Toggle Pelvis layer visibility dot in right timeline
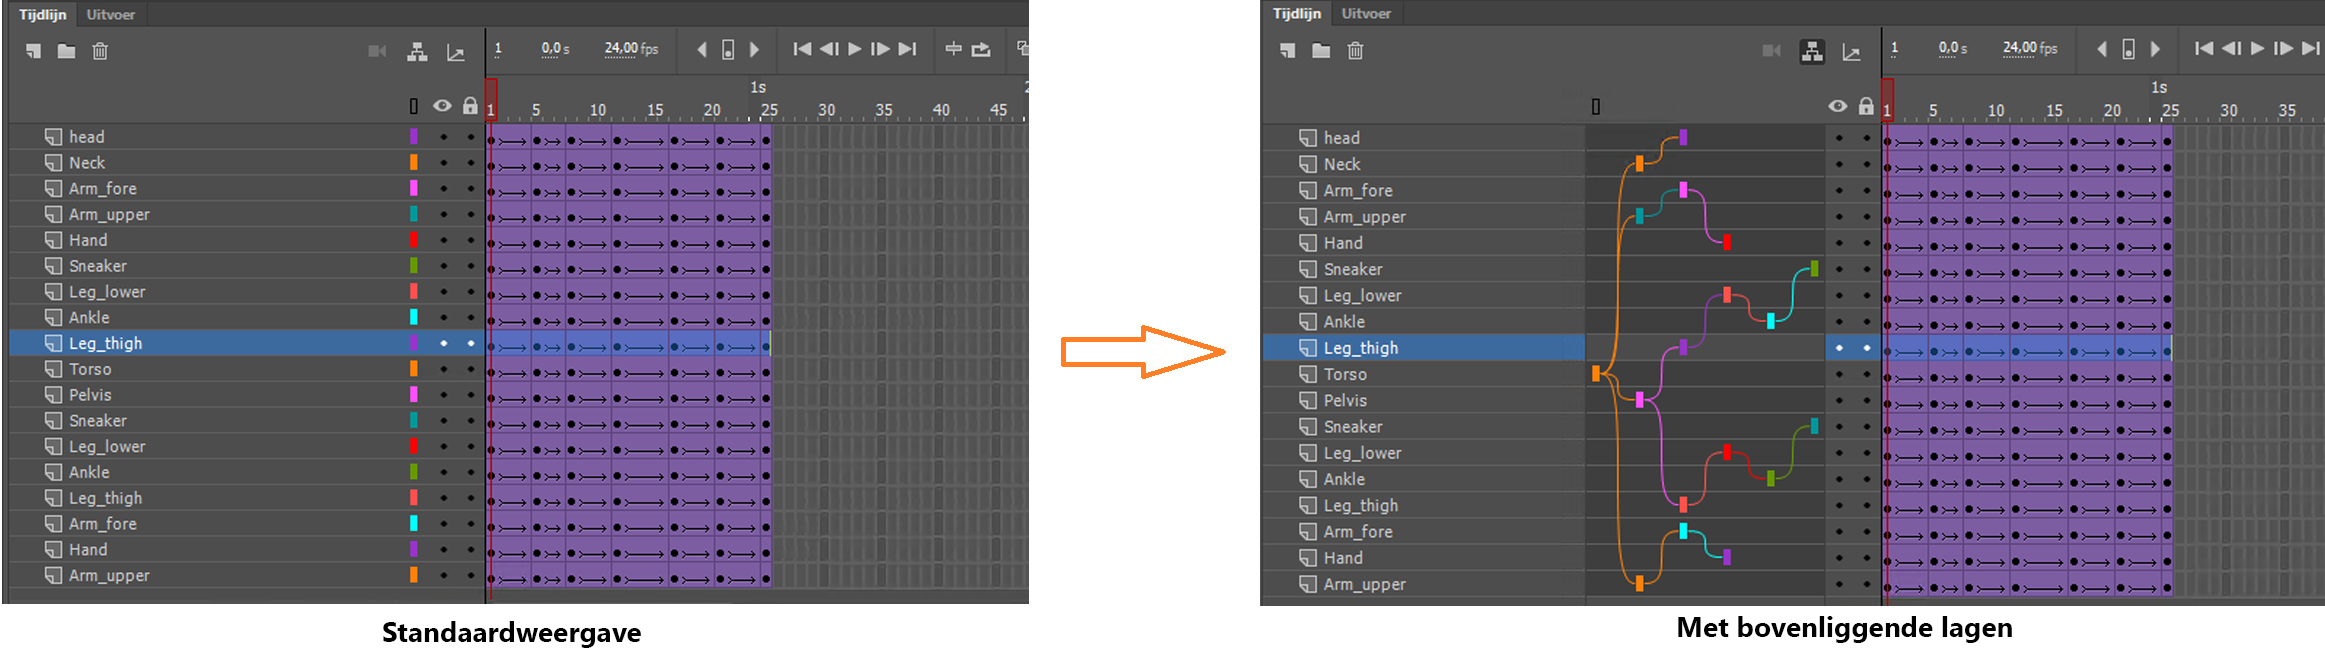Viewport: 2325px width, 660px height. [1839, 400]
